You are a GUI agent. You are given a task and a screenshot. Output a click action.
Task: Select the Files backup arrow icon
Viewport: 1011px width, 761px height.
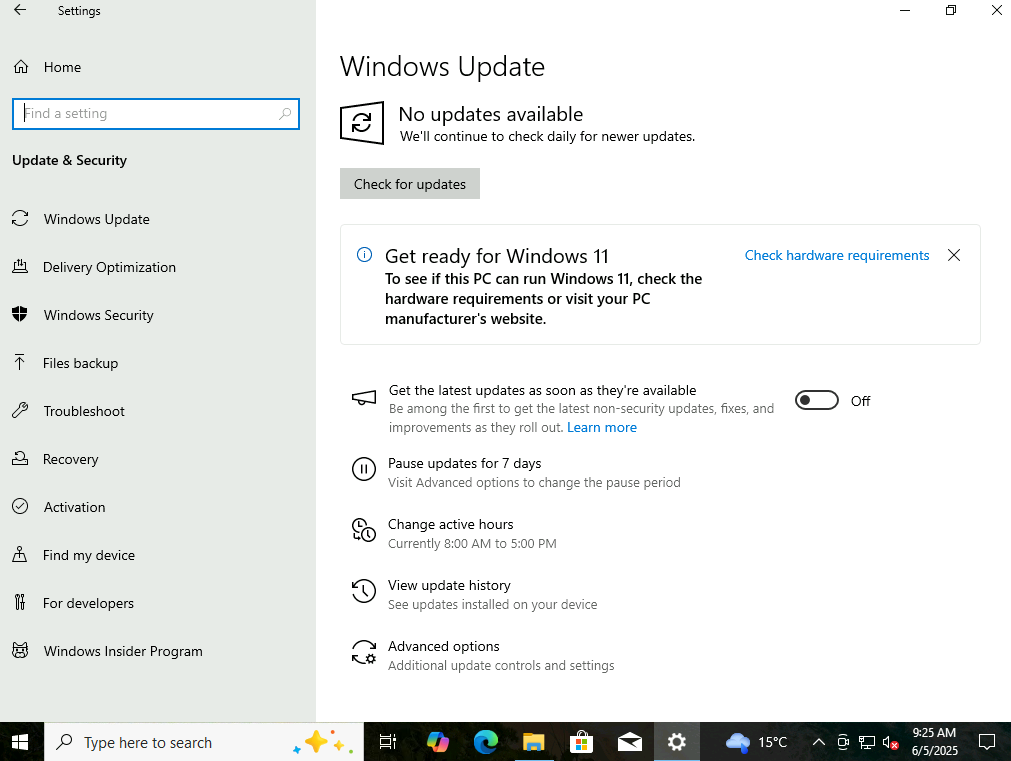[x=20, y=362]
